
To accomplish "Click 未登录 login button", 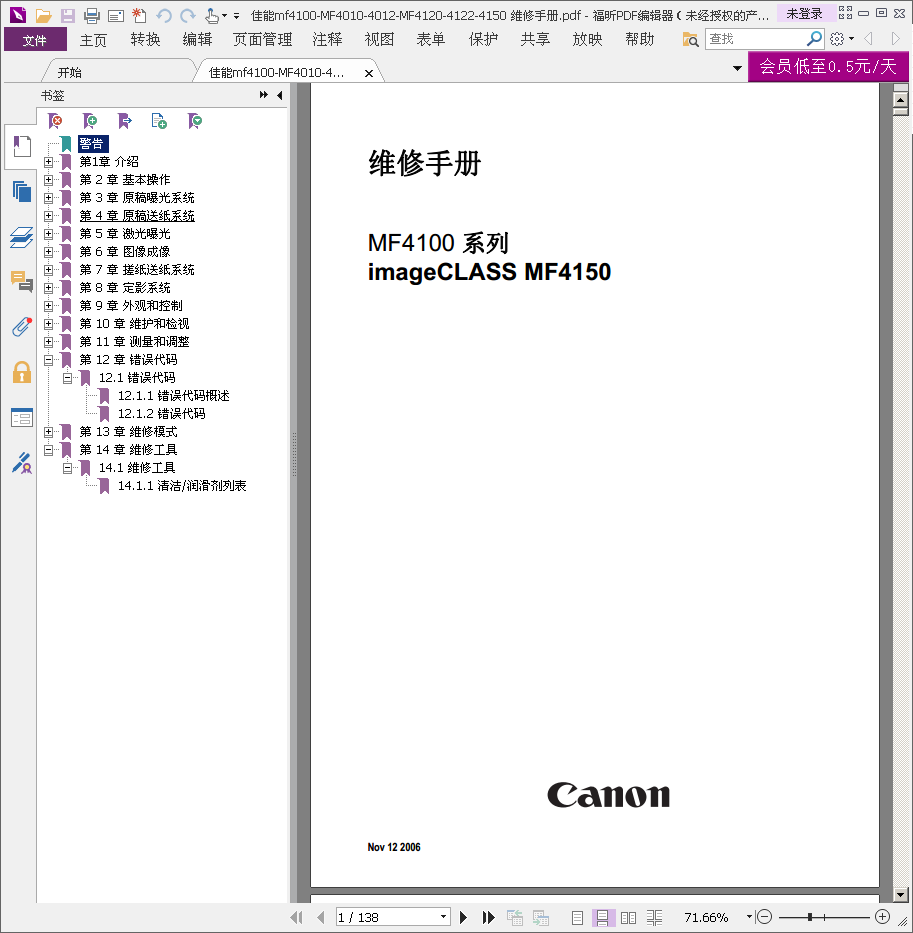I will pos(804,14).
